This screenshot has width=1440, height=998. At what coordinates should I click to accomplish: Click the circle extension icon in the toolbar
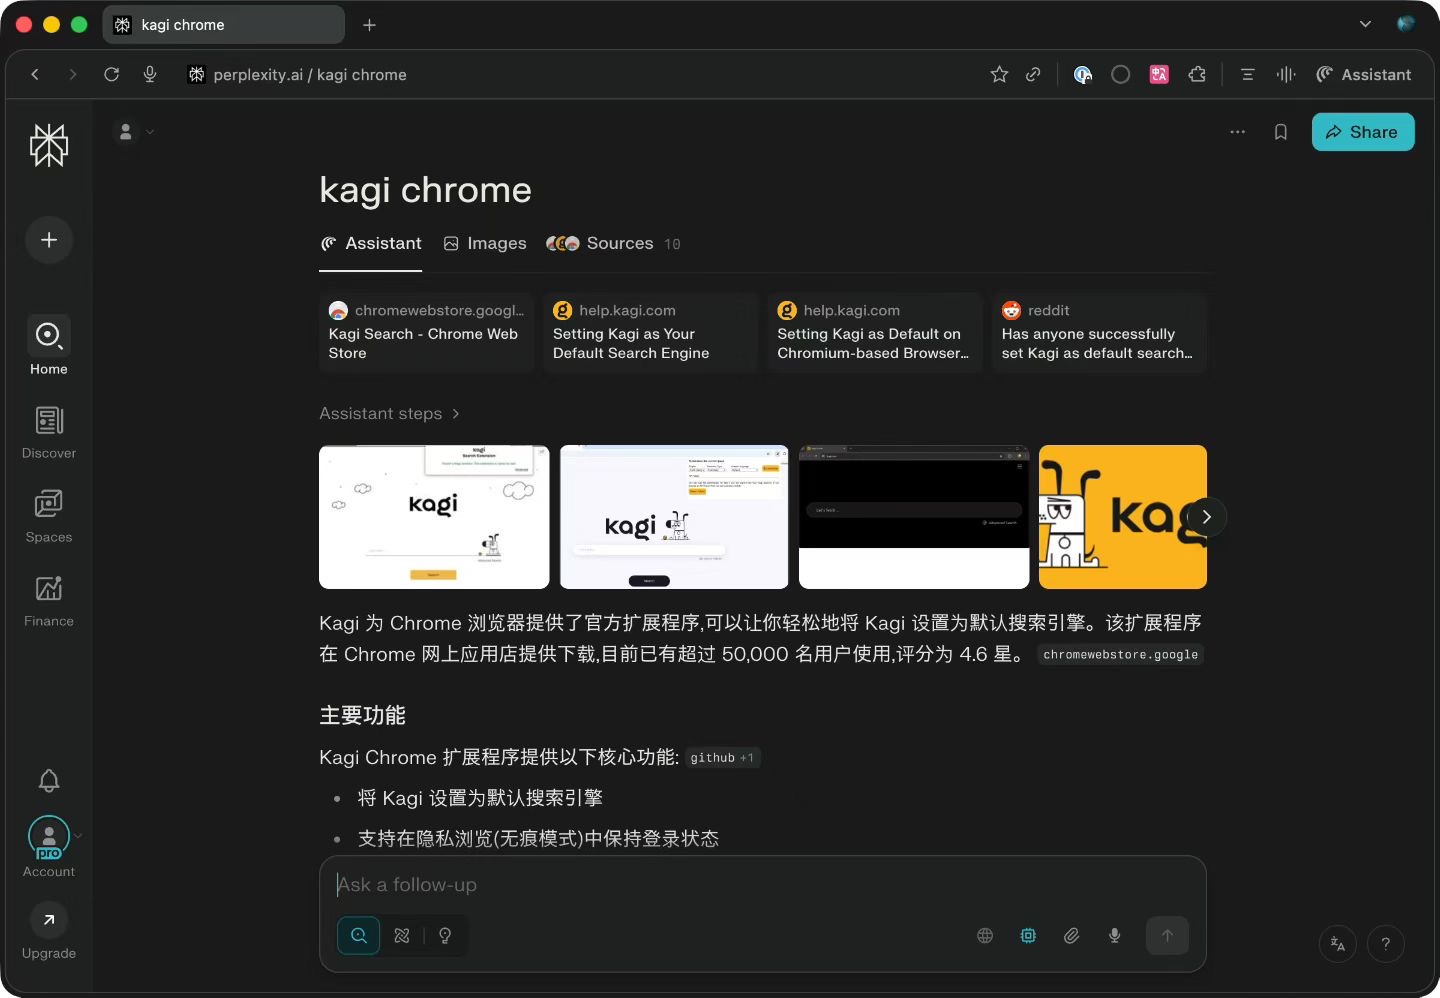point(1121,74)
